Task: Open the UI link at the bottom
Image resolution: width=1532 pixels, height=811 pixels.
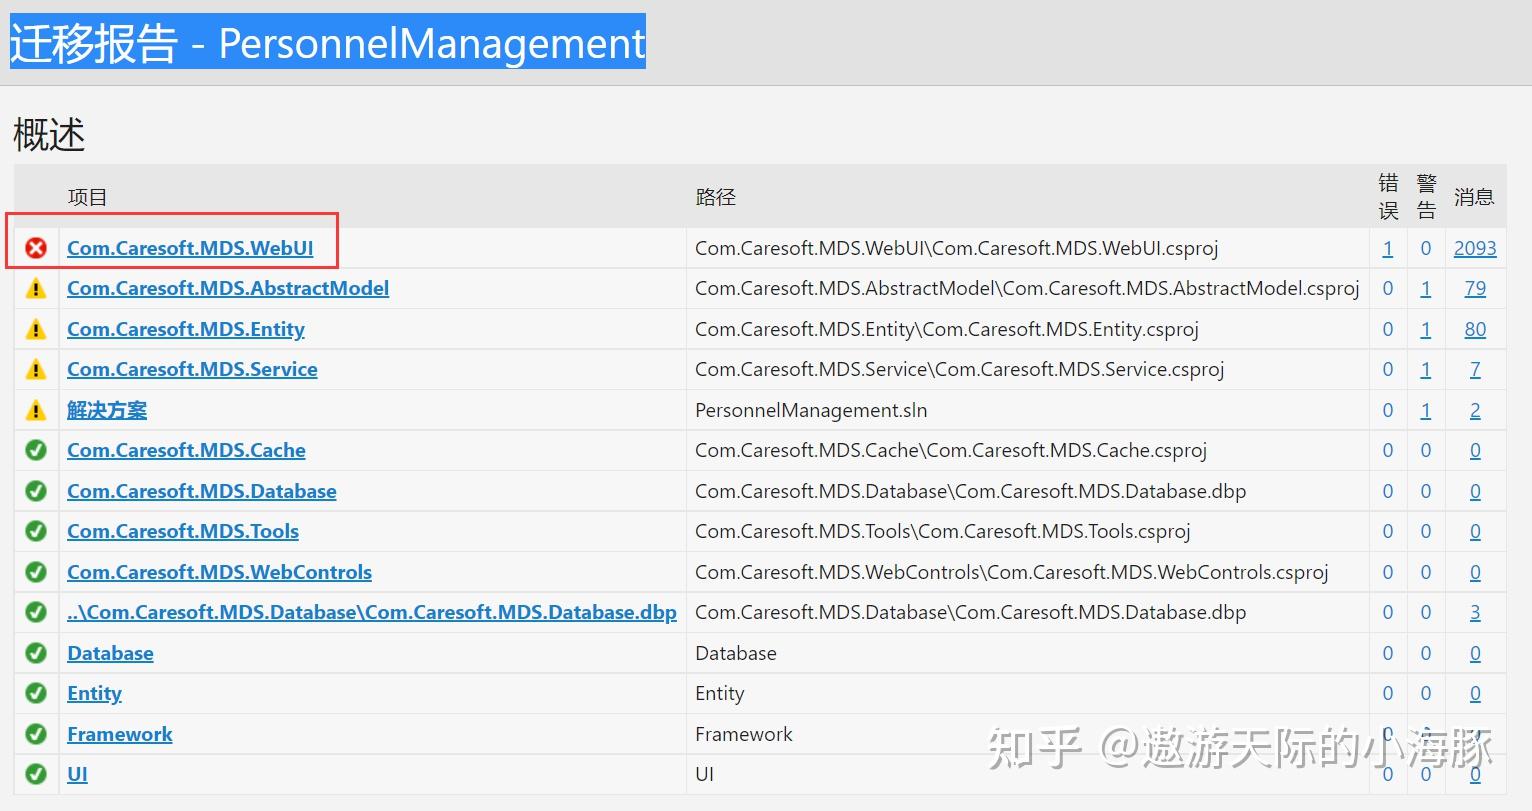Action: pos(77,774)
